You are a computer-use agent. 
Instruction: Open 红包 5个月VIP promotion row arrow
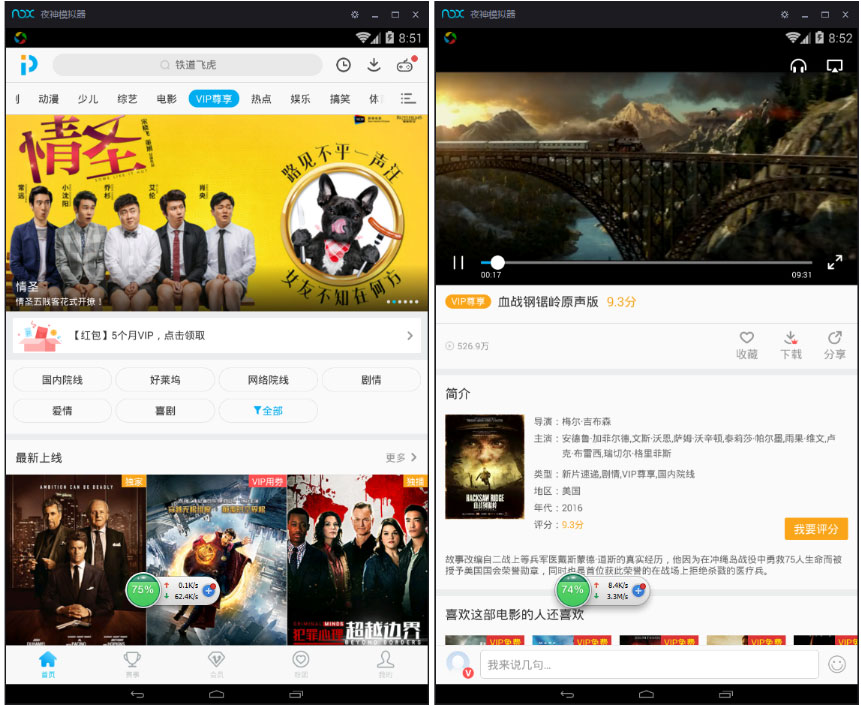pos(410,335)
